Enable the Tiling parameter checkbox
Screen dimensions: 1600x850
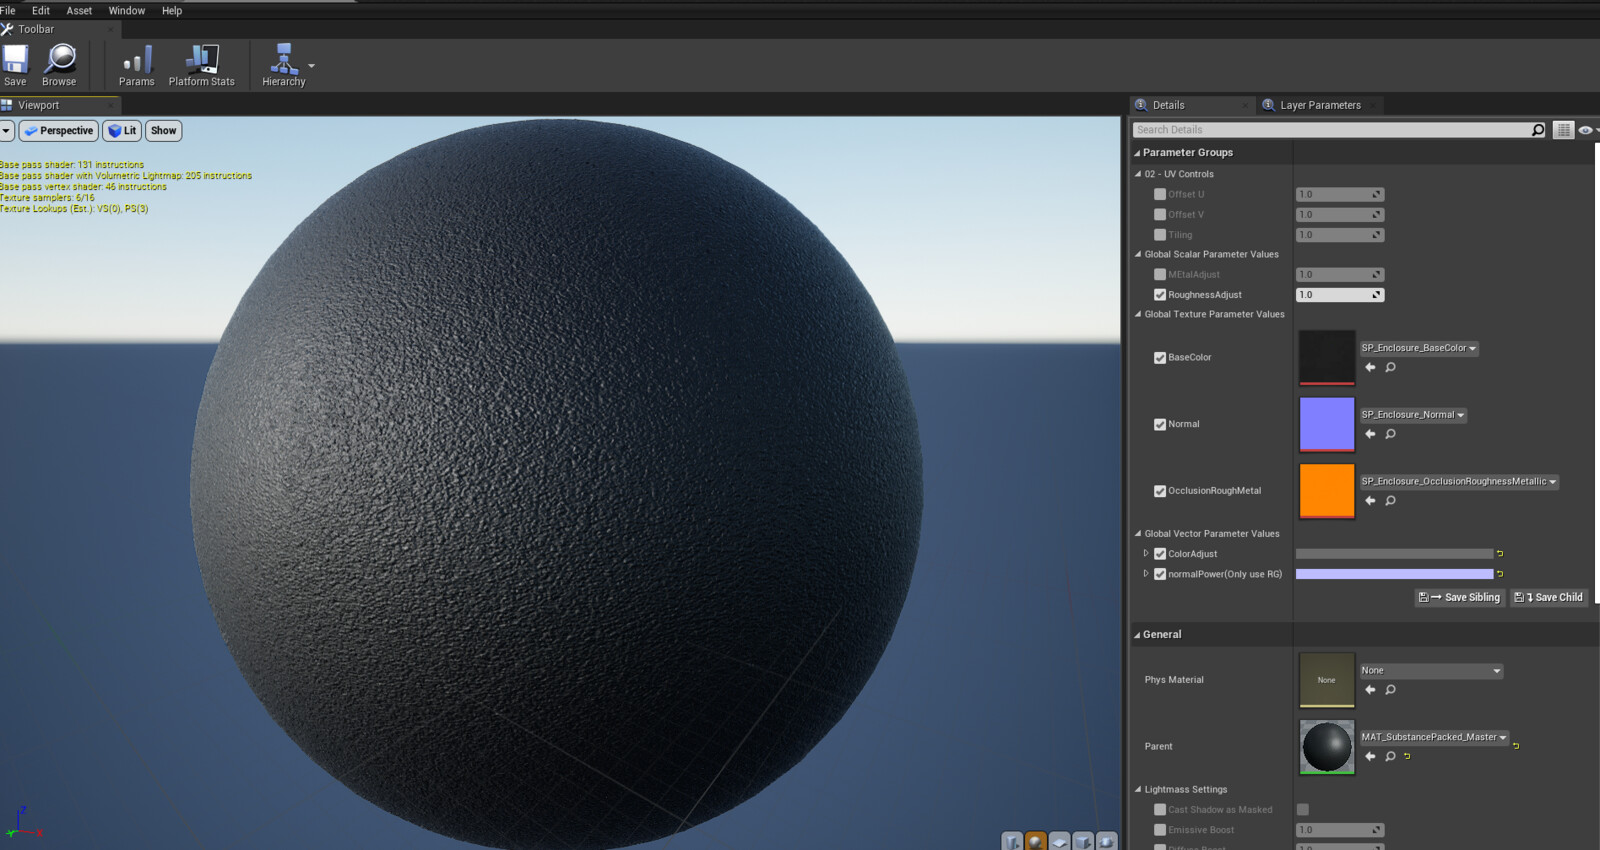tap(1160, 235)
